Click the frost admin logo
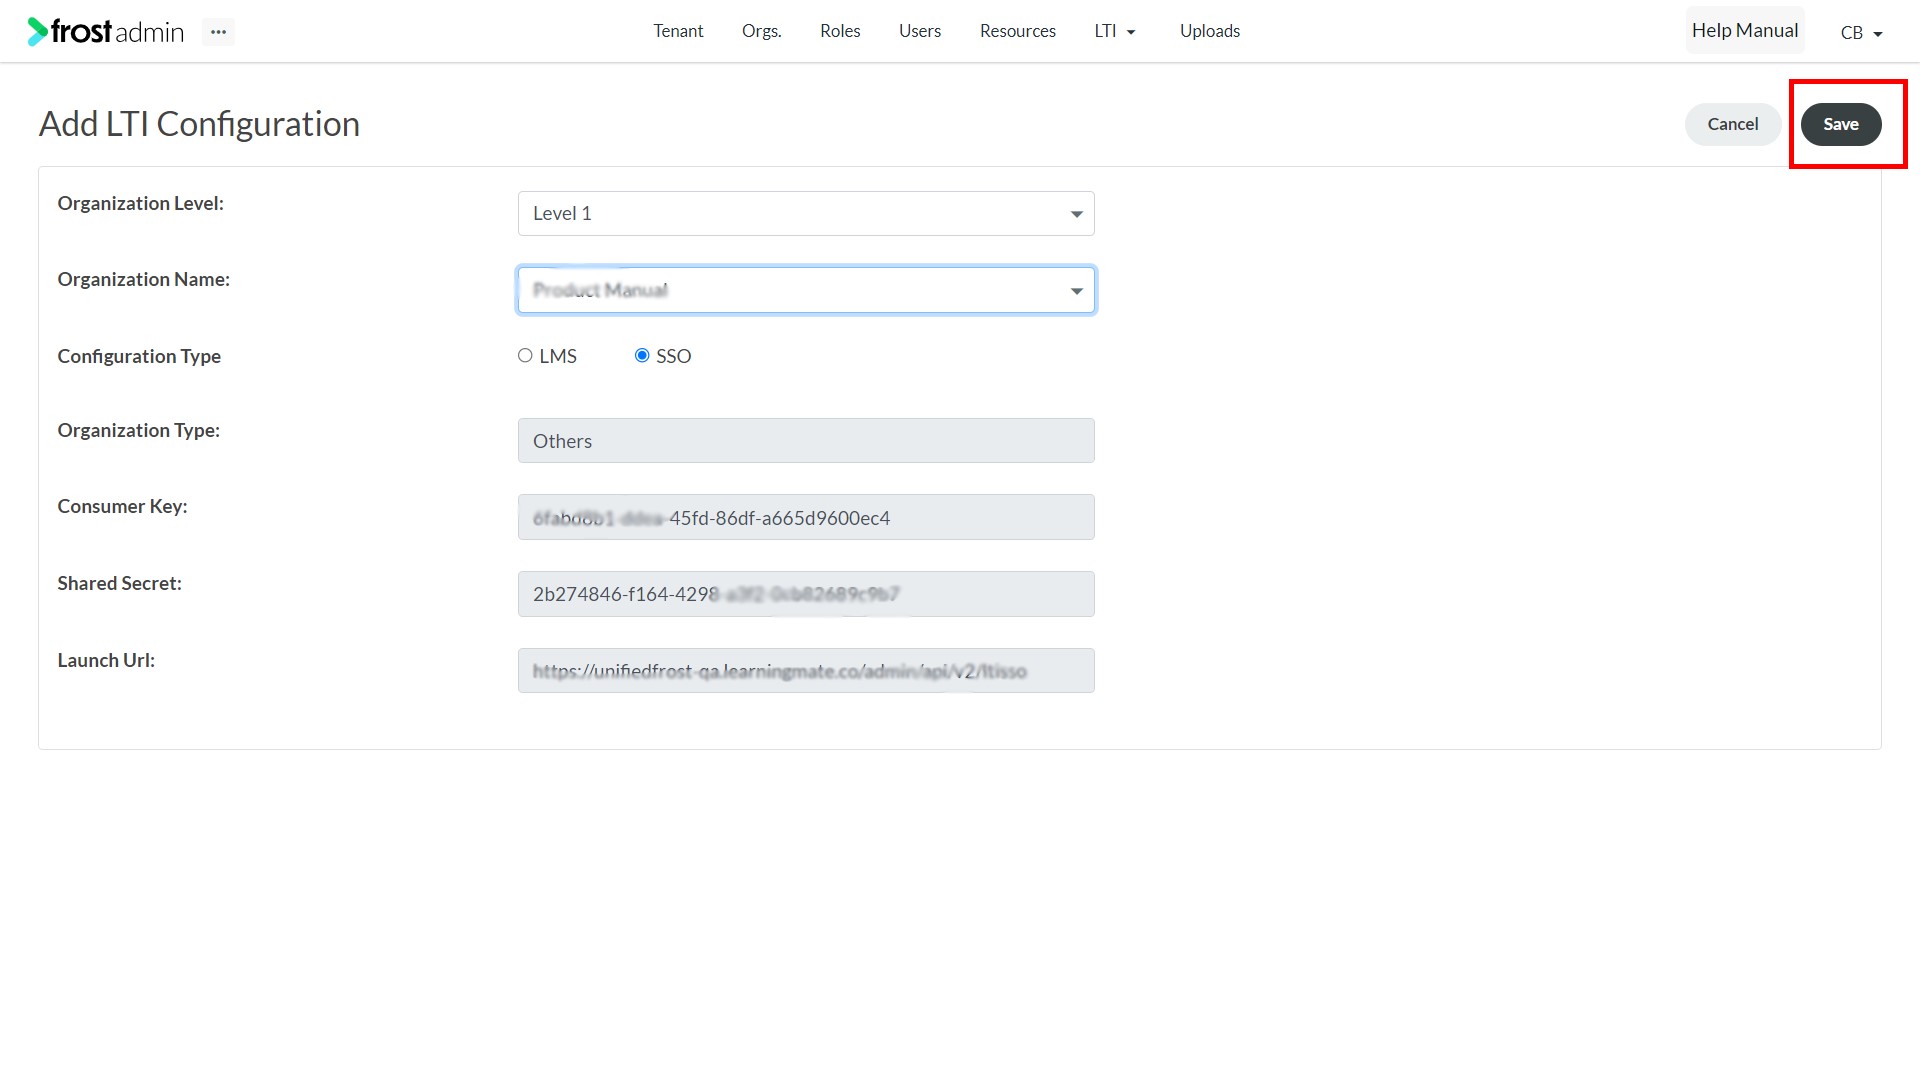The height and width of the screenshot is (1080, 1920). coord(106,31)
